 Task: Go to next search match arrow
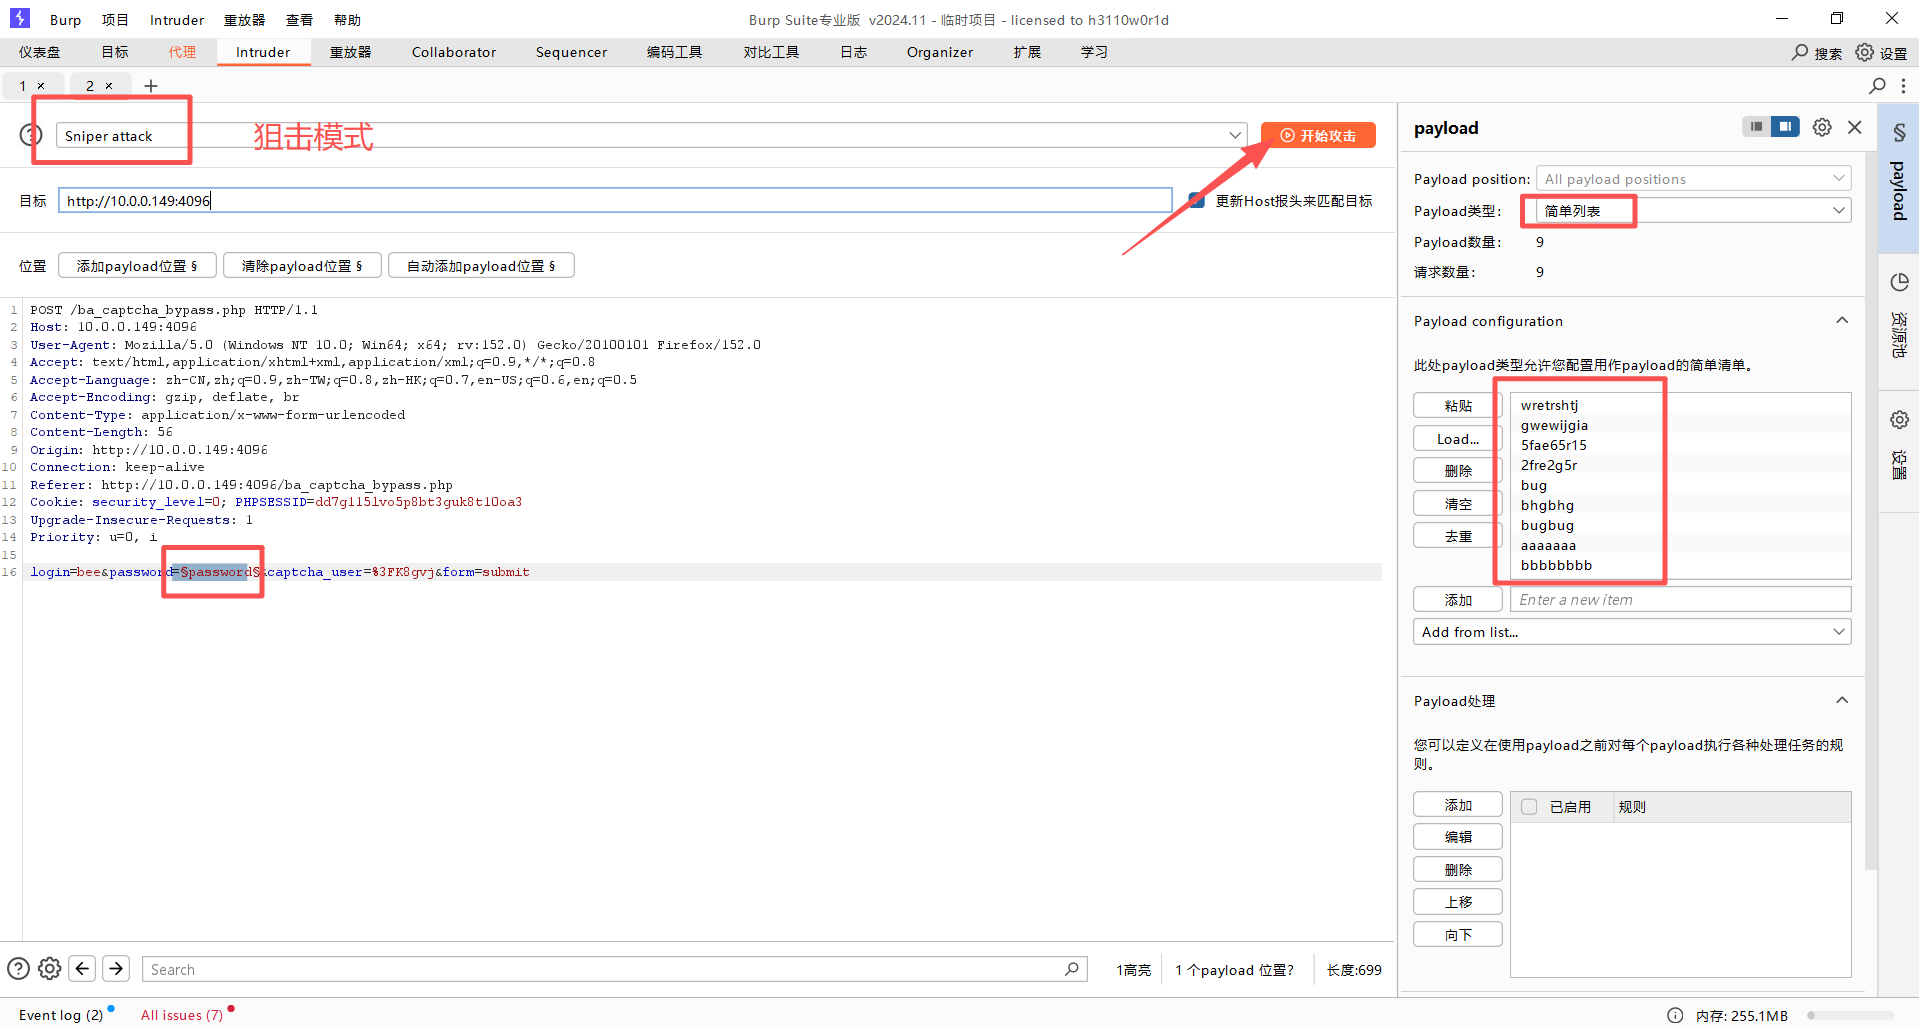(116, 968)
